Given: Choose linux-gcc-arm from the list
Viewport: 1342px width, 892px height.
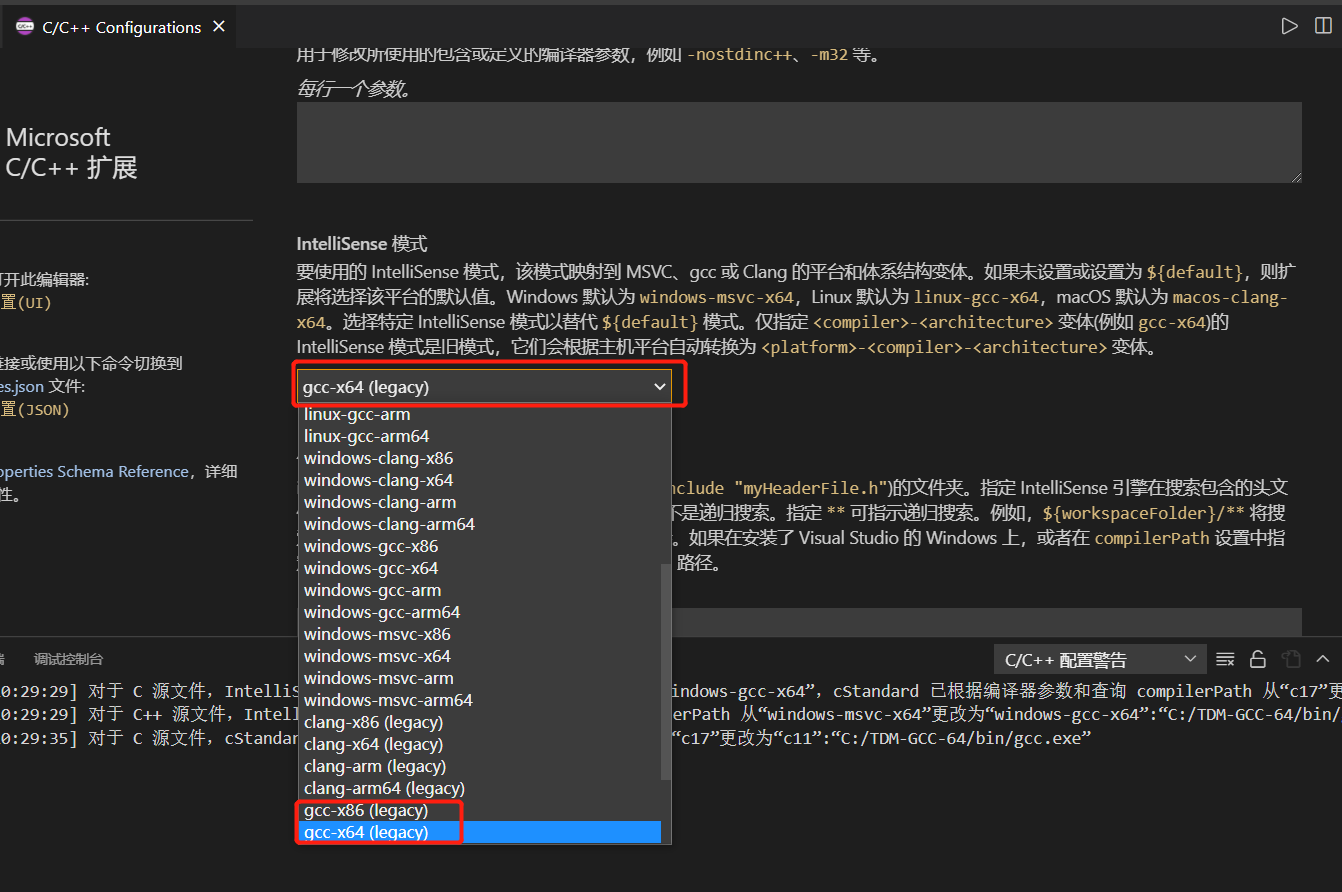Looking at the screenshot, I should [480, 414].
